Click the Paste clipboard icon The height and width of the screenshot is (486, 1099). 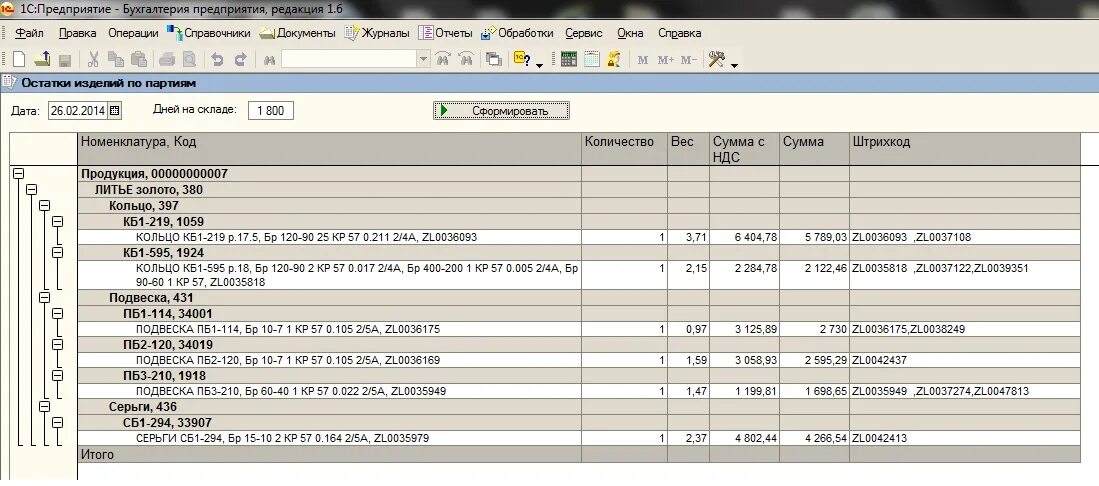point(139,60)
